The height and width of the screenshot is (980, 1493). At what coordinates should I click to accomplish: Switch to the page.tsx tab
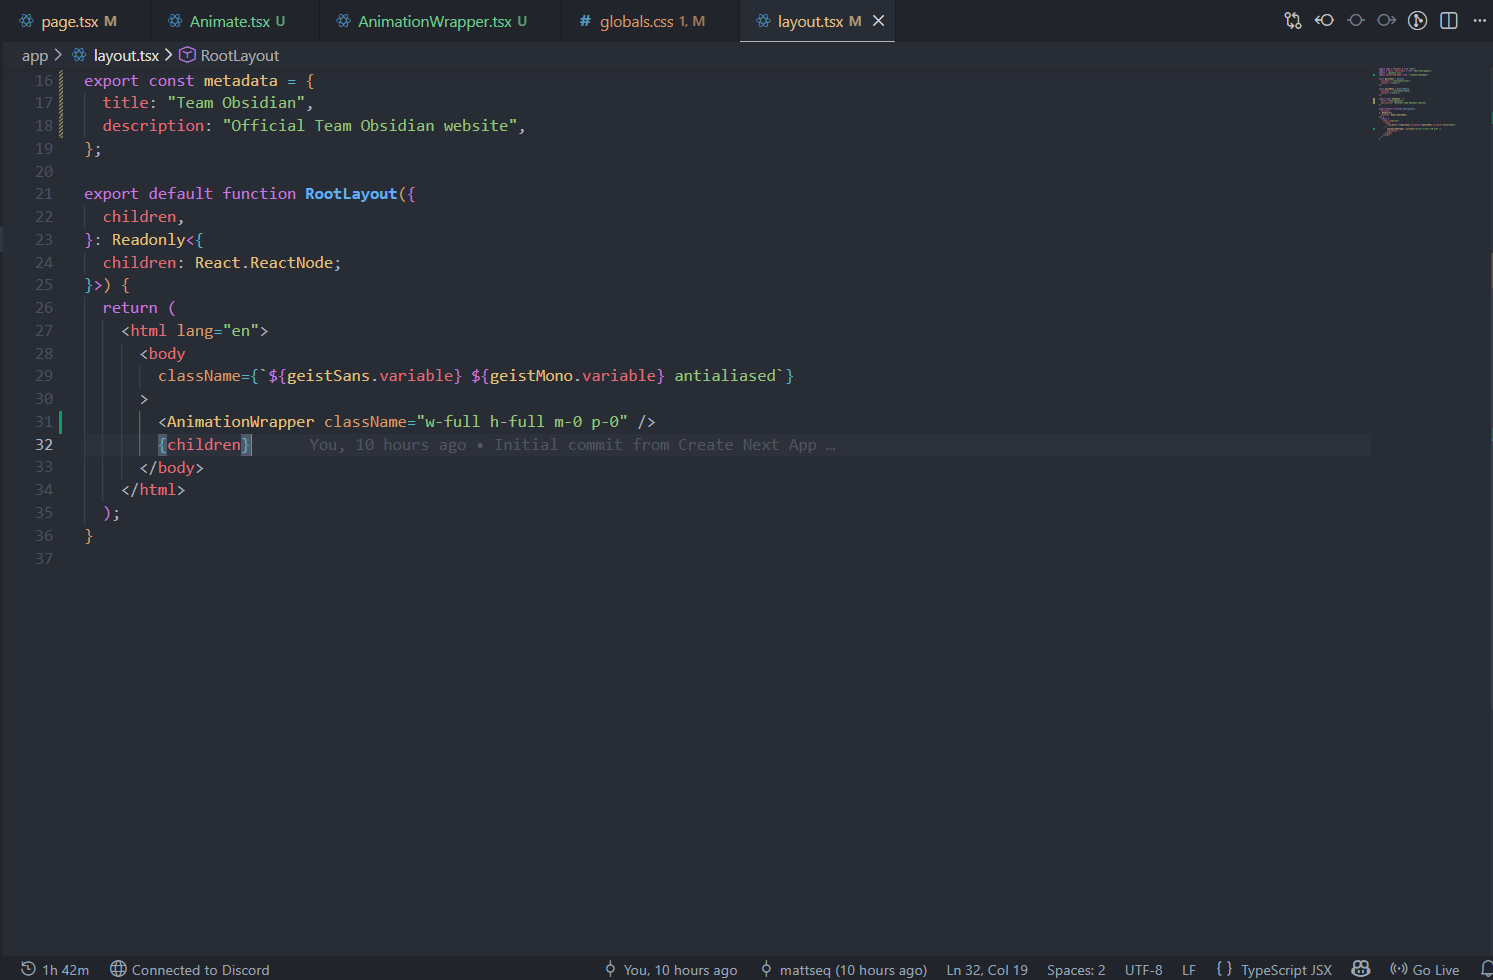click(69, 21)
